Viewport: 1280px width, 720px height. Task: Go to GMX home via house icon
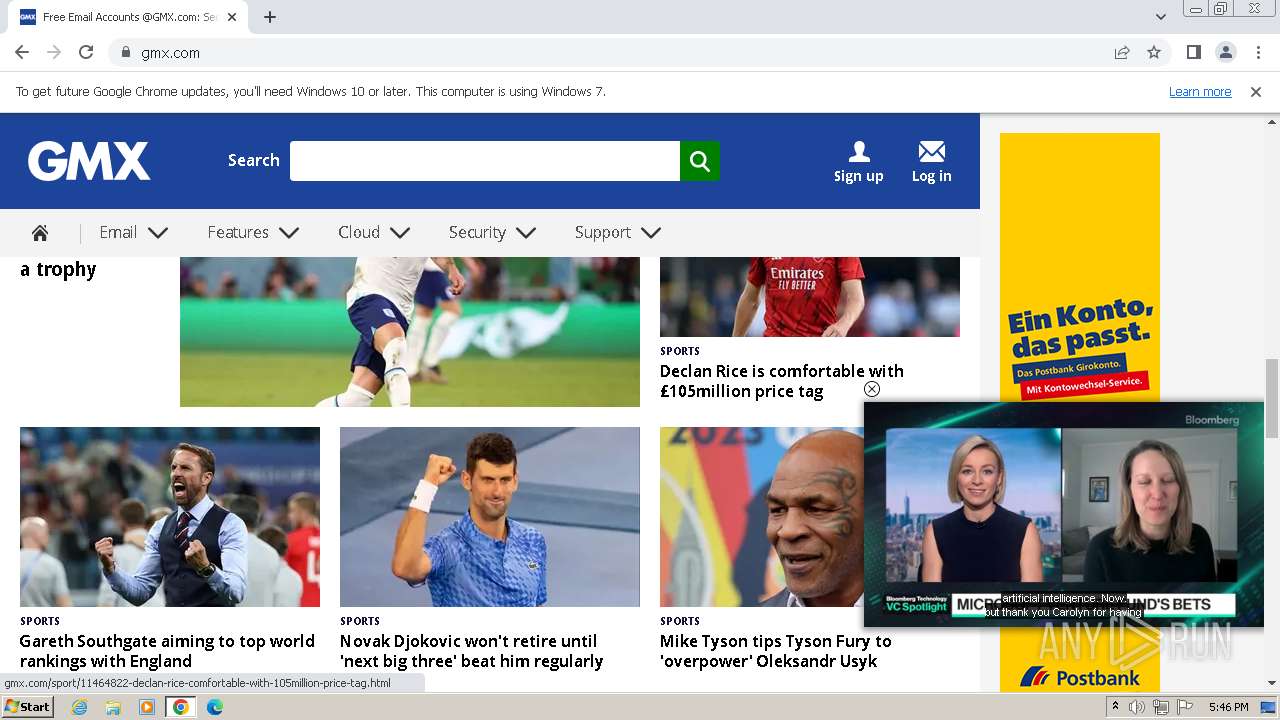40,233
